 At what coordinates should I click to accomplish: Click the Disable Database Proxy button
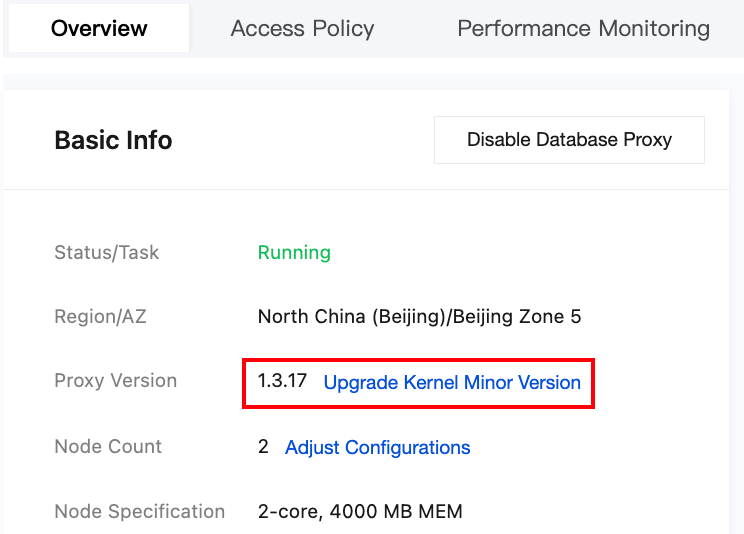point(569,140)
